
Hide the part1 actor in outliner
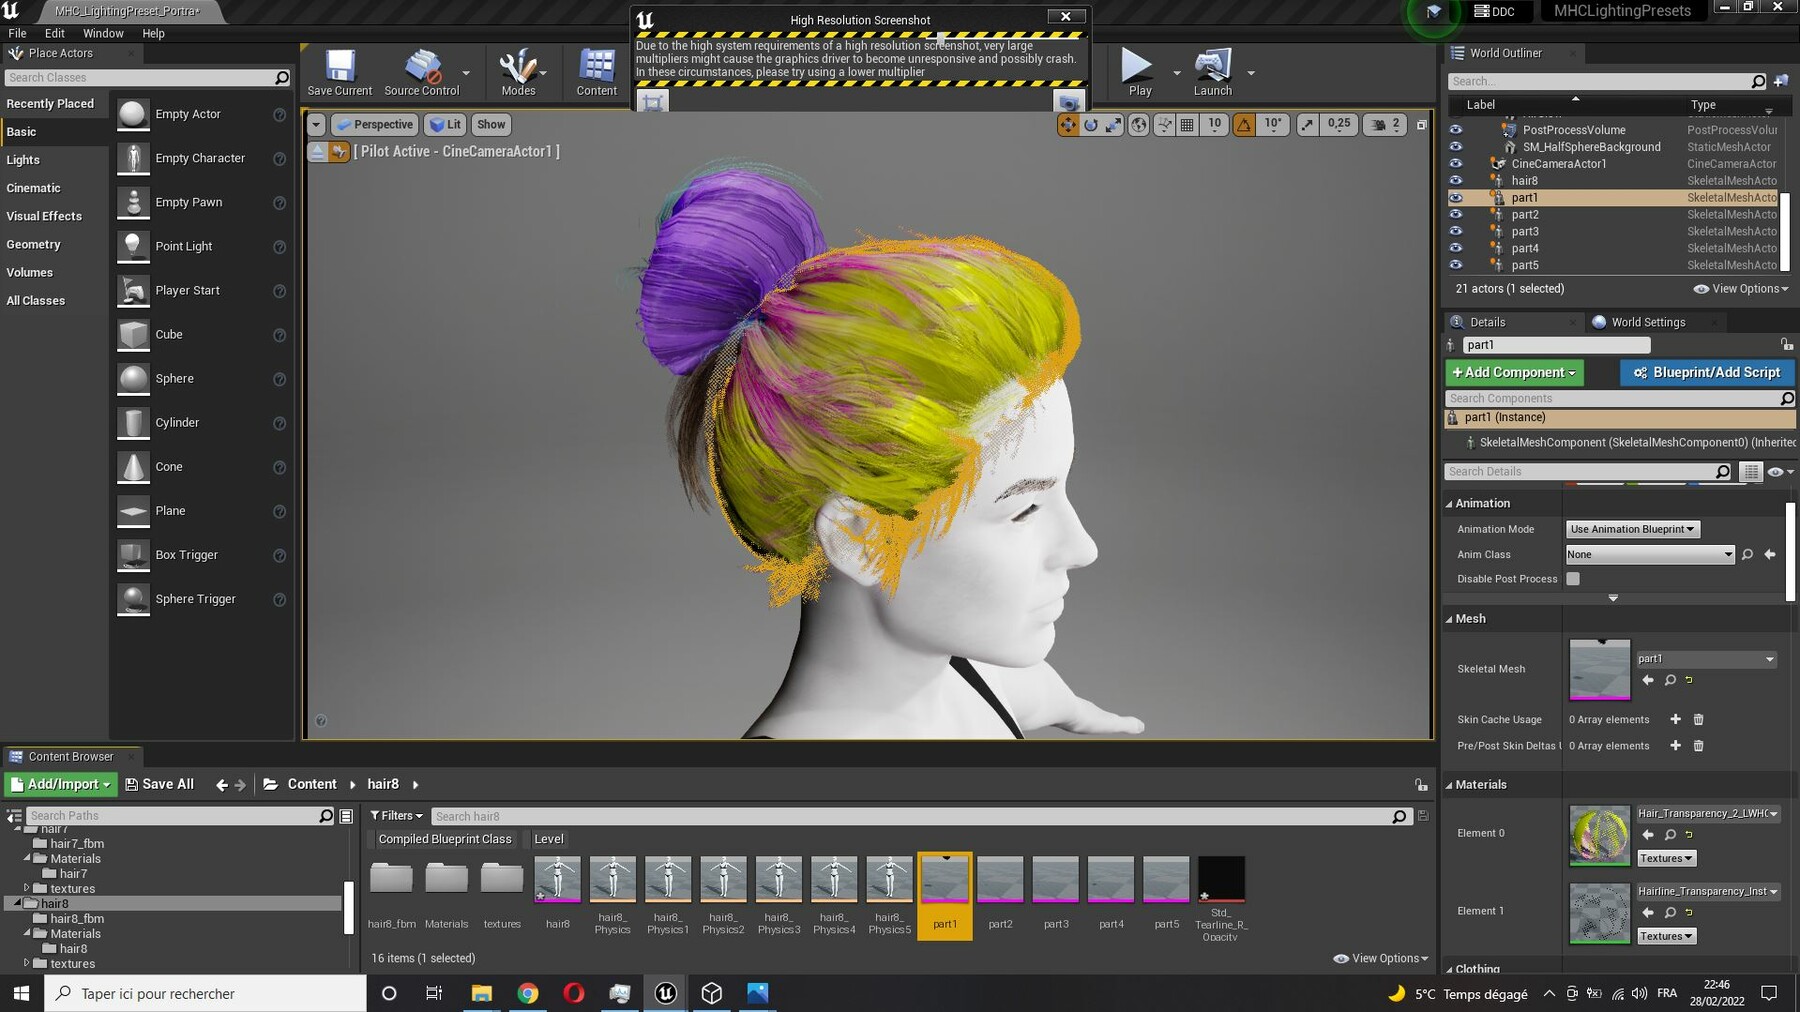click(1456, 198)
